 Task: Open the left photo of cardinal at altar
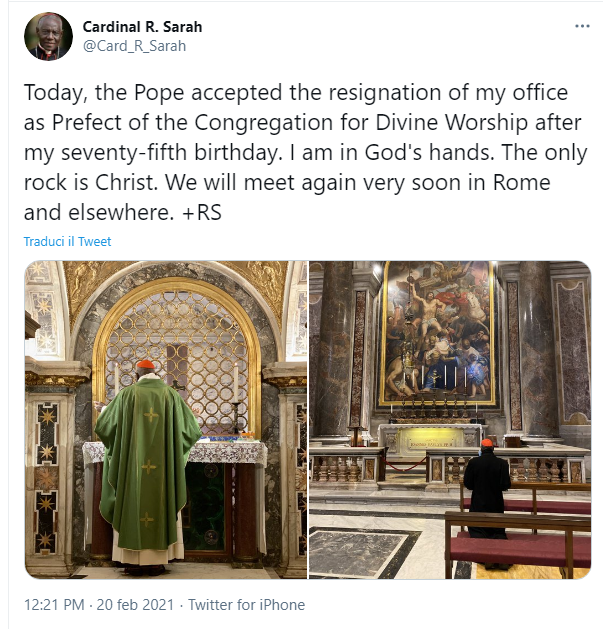click(166, 420)
